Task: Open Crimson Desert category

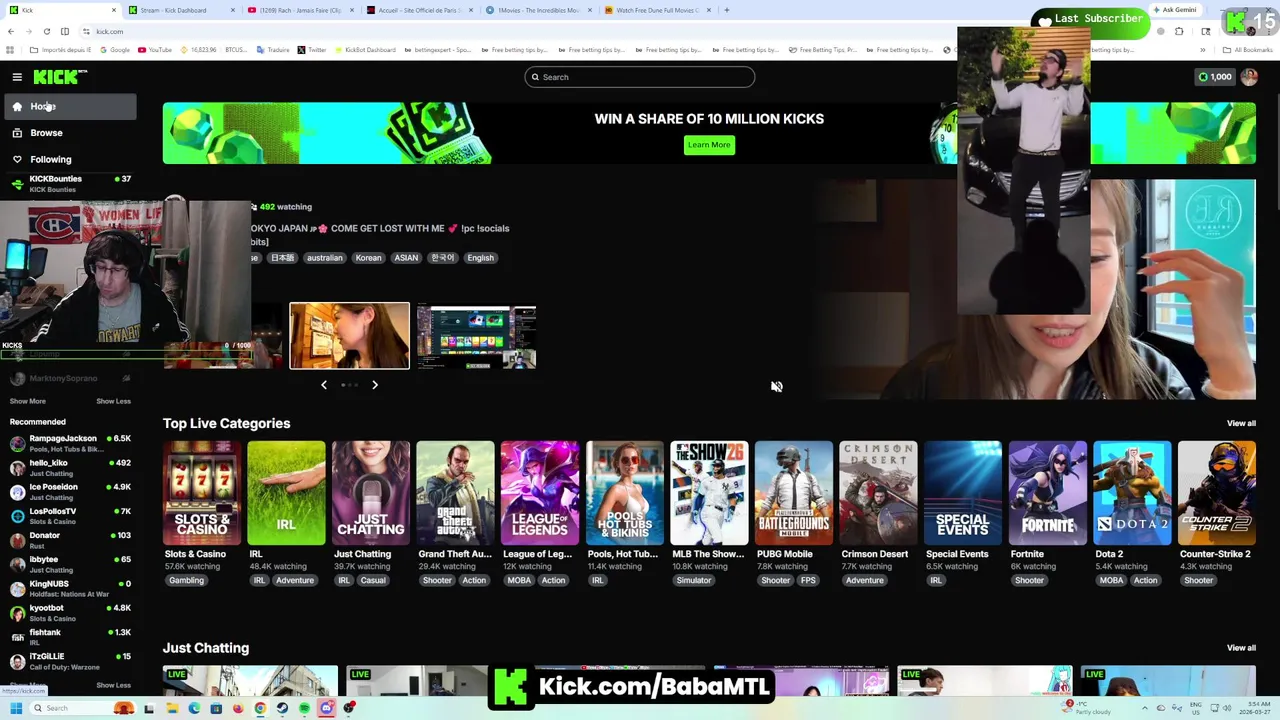Action: coord(878,493)
